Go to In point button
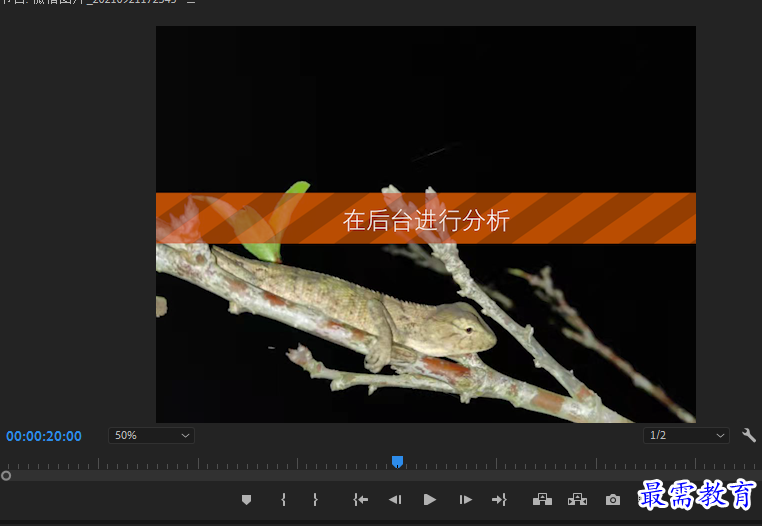Image resolution: width=762 pixels, height=526 pixels. [361, 500]
